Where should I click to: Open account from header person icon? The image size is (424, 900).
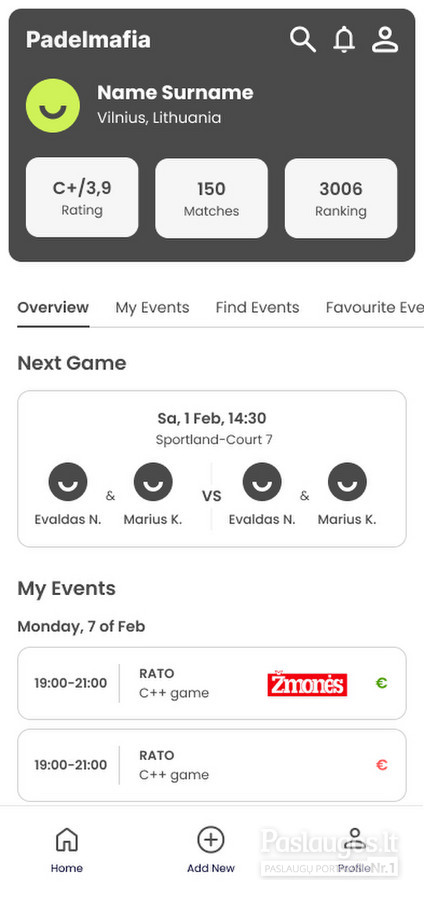point(385,40)
